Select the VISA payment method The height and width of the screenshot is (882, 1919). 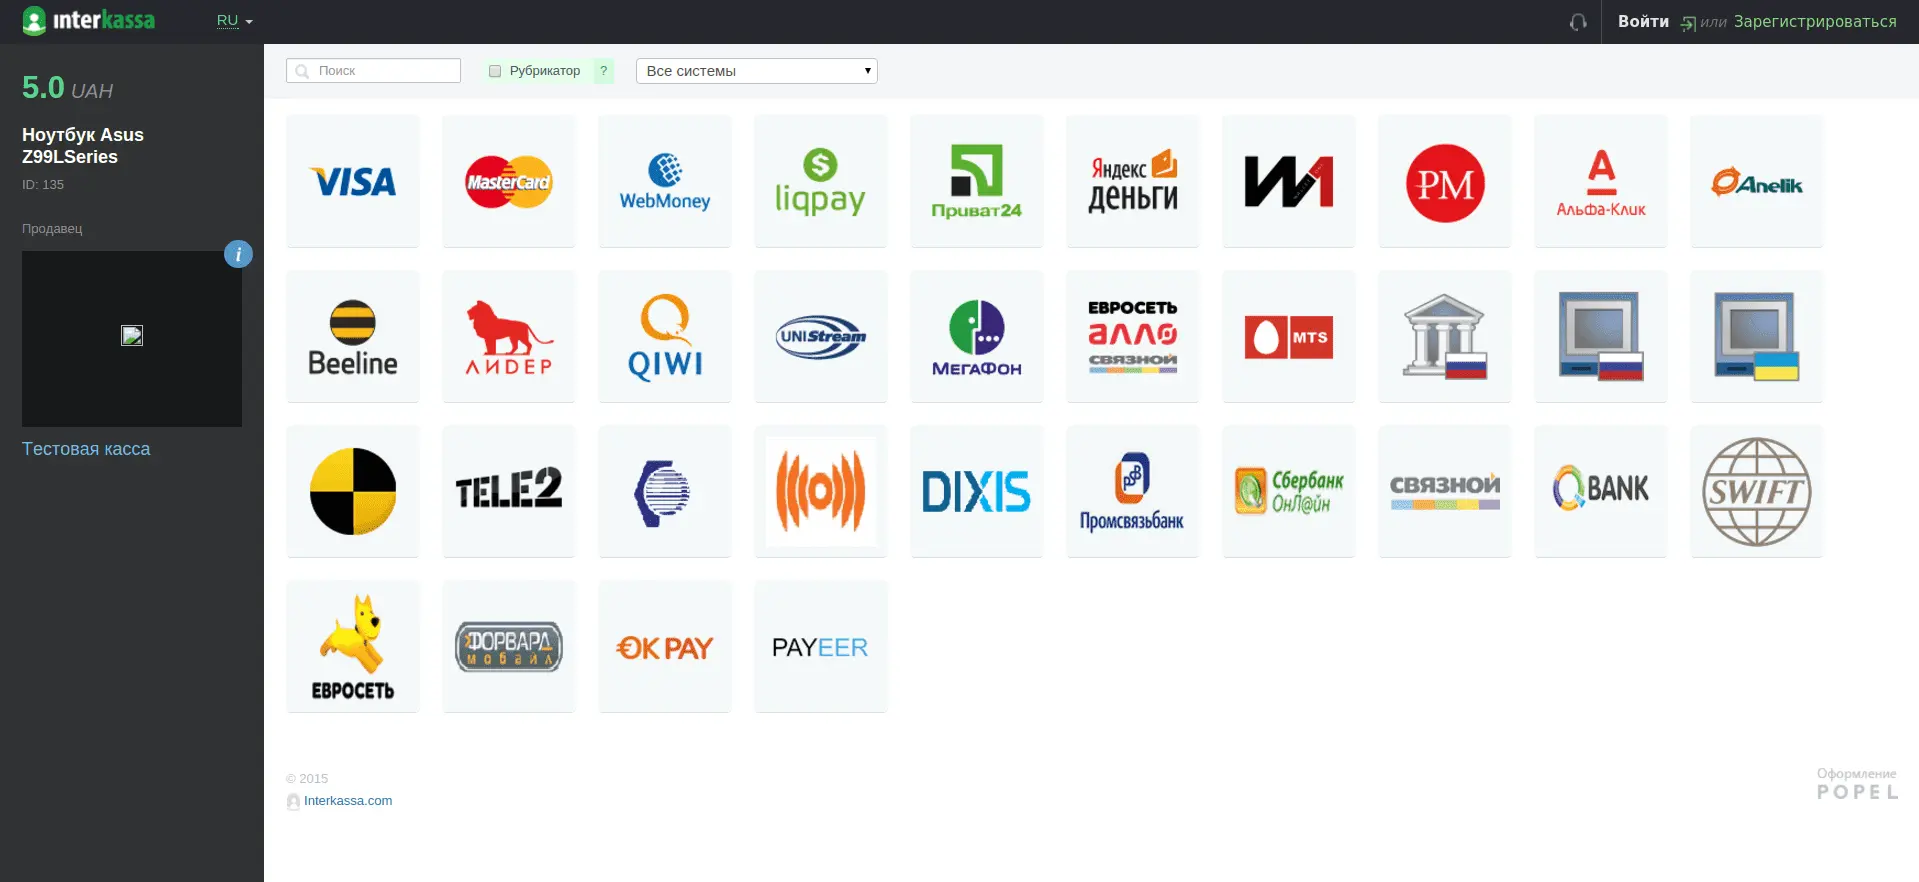(x=352, y=181)
